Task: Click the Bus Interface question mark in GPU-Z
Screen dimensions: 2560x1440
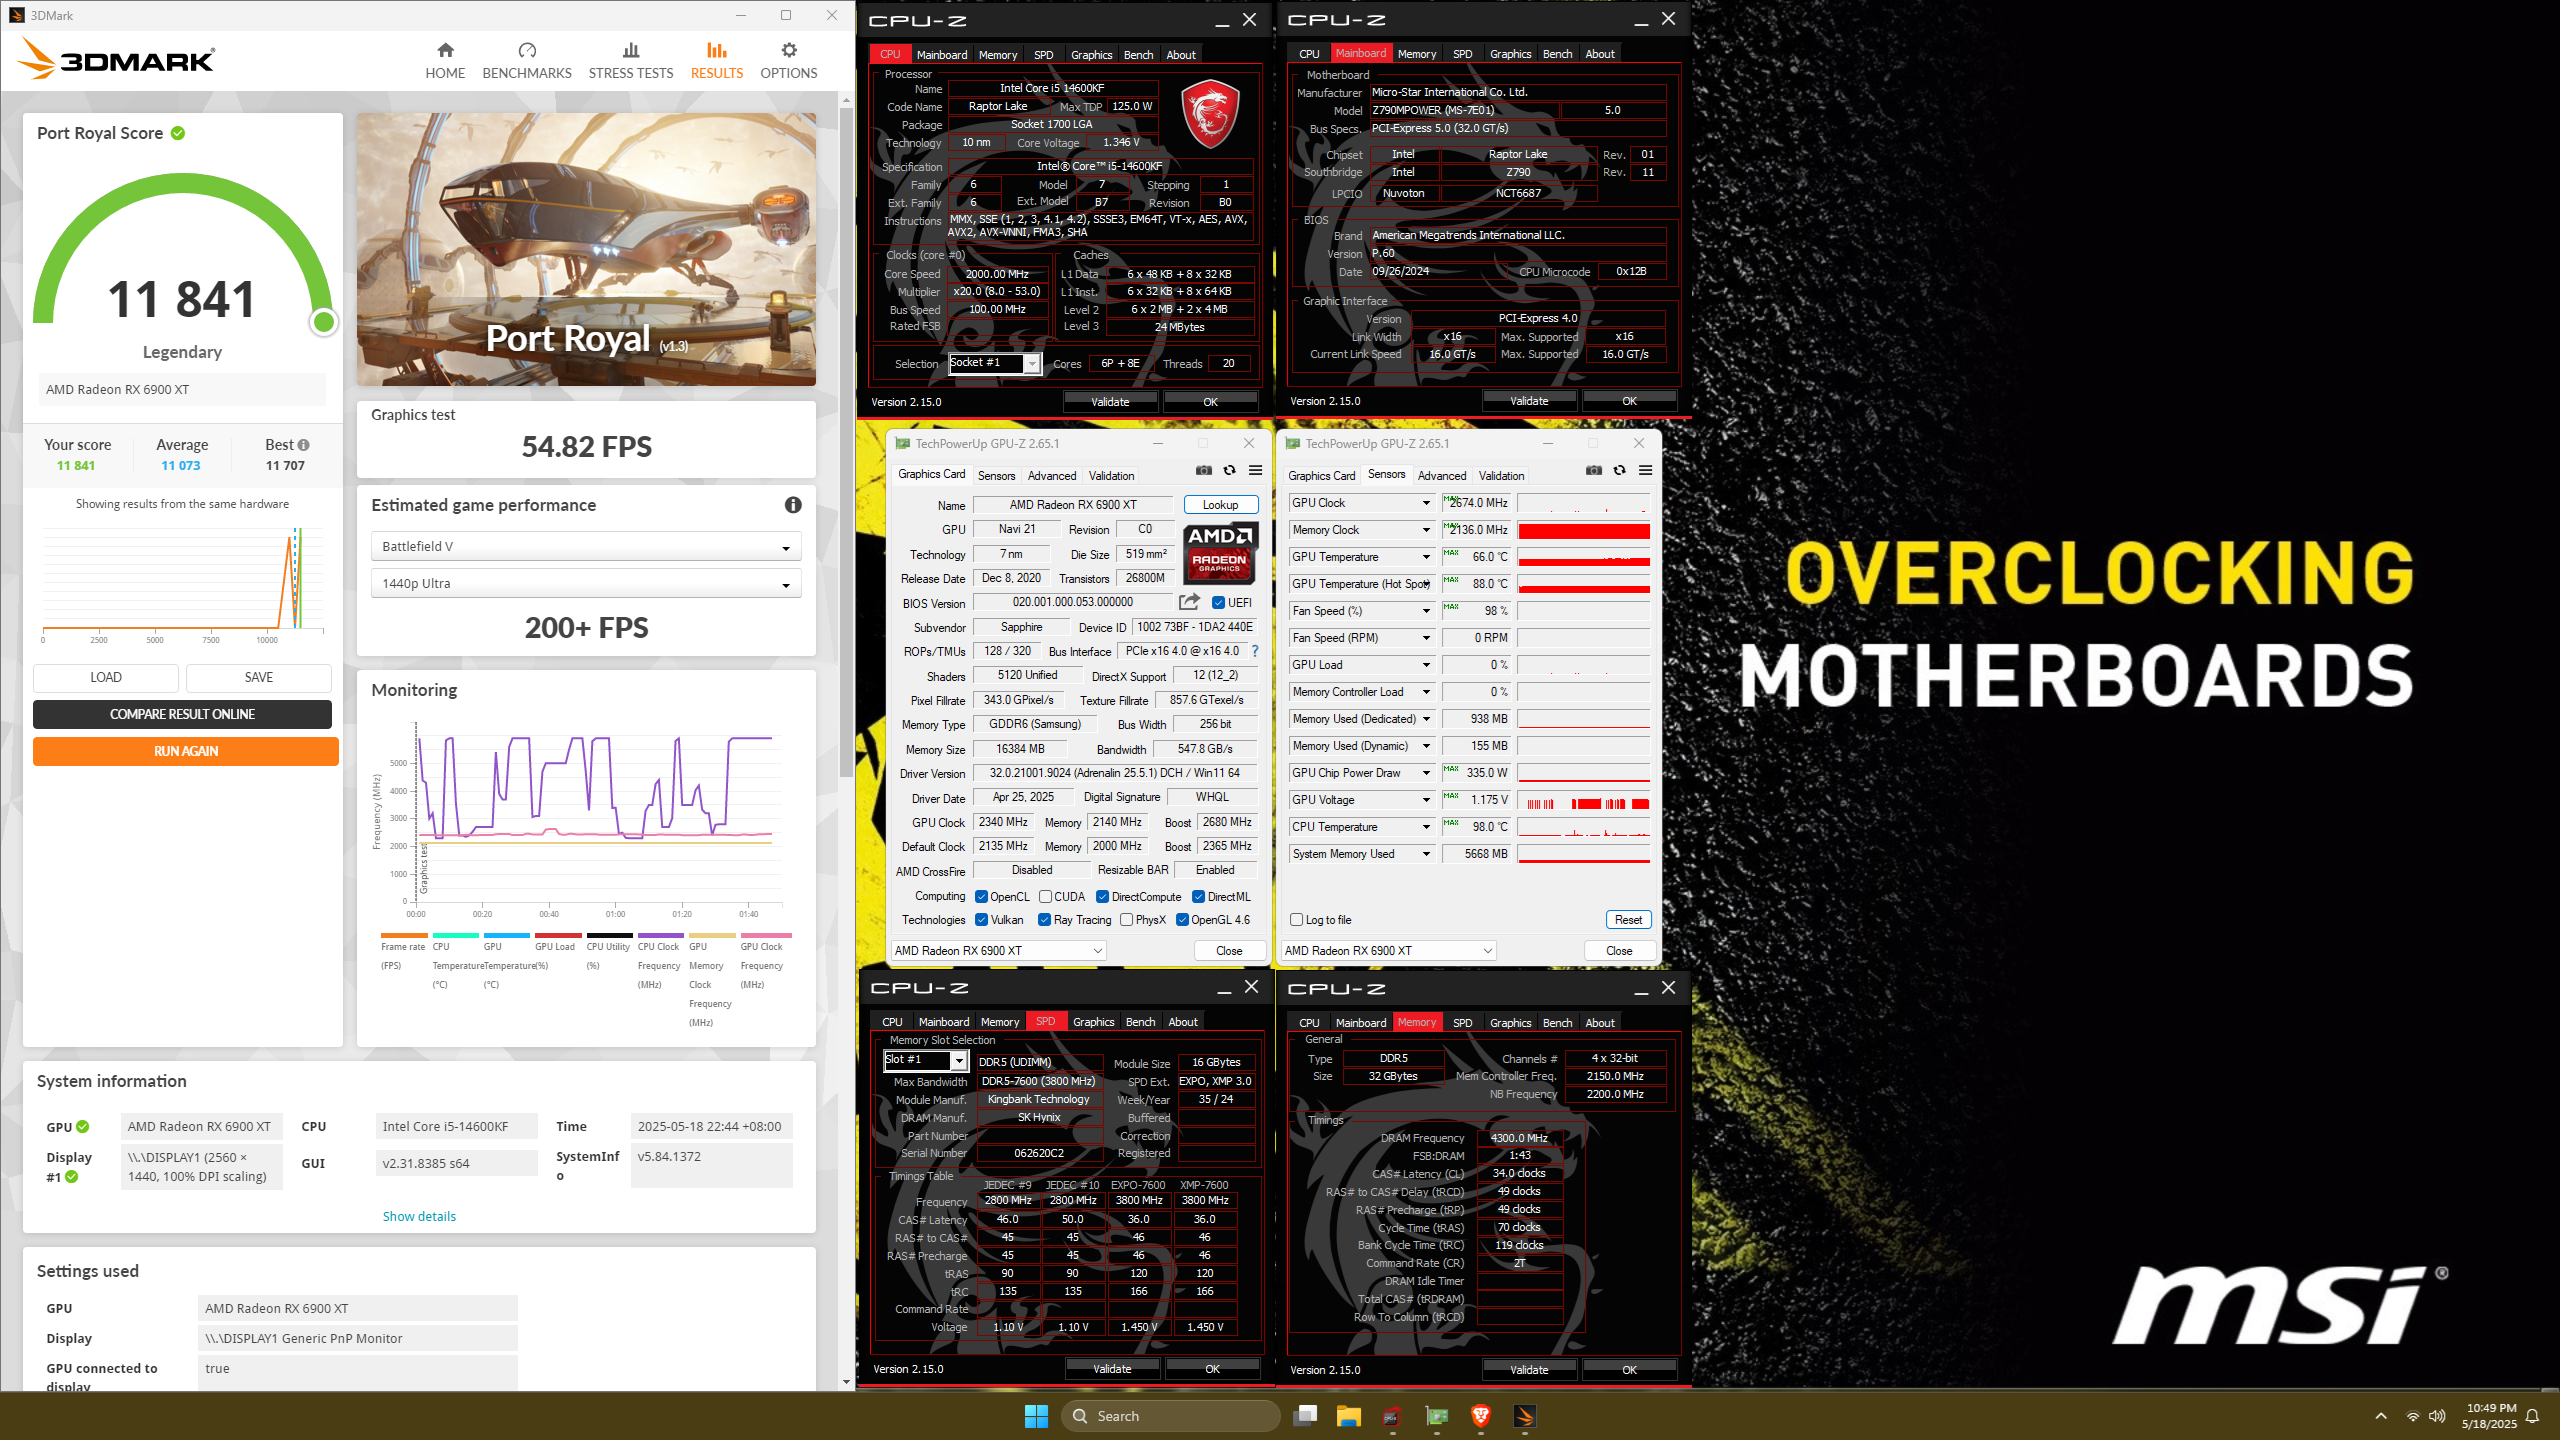Action: (x=1255, y=651)
